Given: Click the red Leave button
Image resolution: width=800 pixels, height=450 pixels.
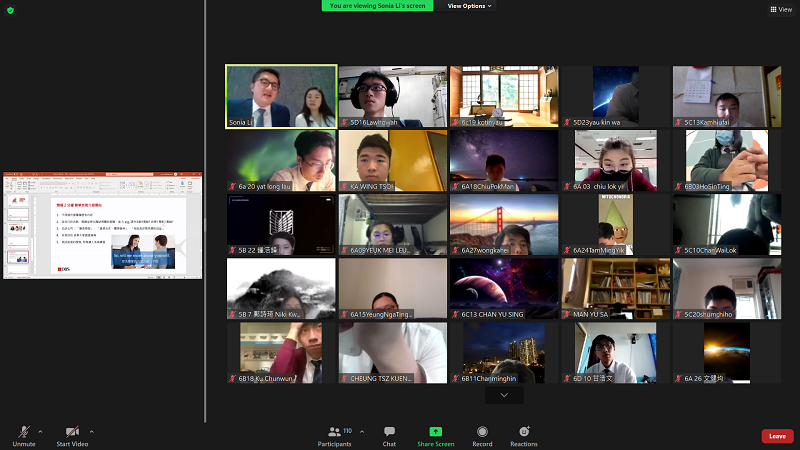Looking at the screenshot, I should click(x=777, y=436).
